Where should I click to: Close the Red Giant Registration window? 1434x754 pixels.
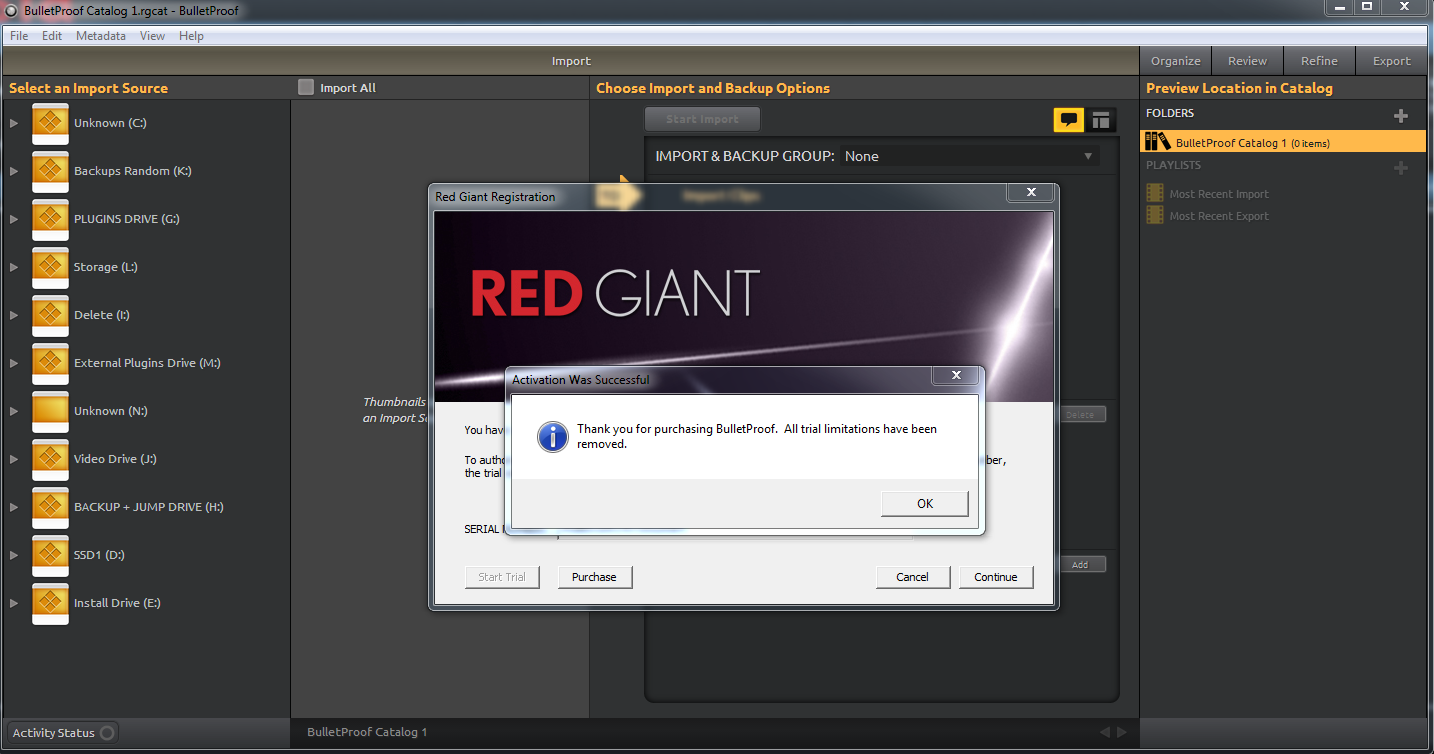tap(1031, 192)
